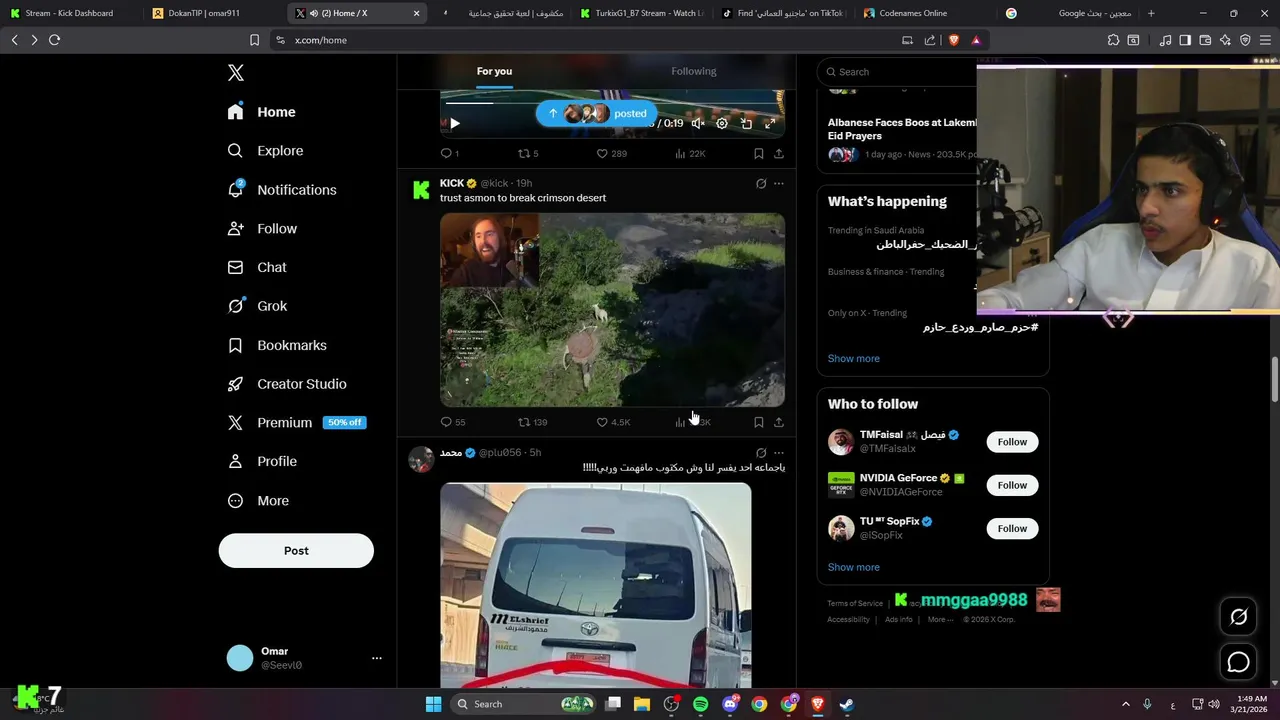Switch to the Stream - Kick Dashboard tab
The image size is (1280, 720).
click(x=70, y=13)
